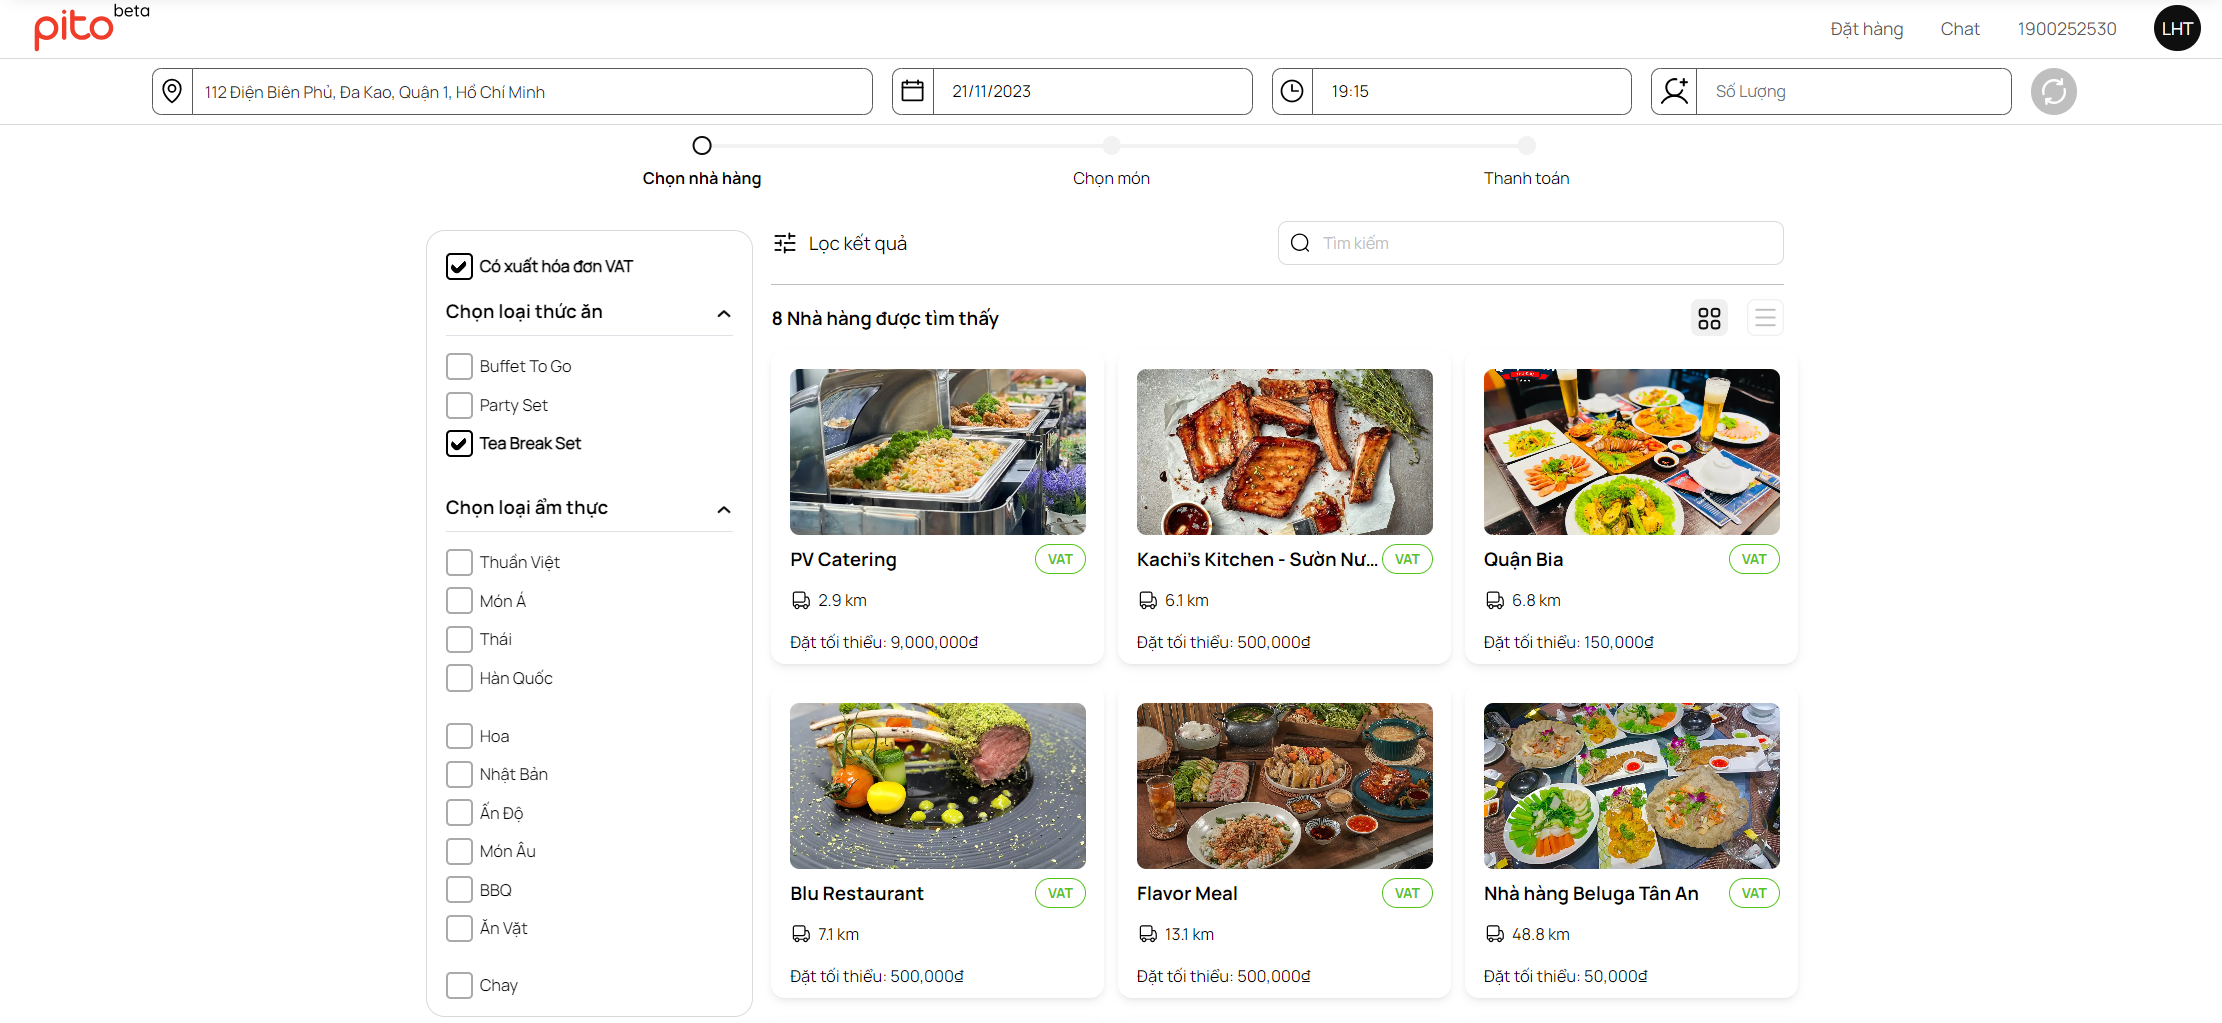Open the Flavor Meal restaurant name
The height and width of the screenshot is (1023, 2222).
pos(1187,893)
